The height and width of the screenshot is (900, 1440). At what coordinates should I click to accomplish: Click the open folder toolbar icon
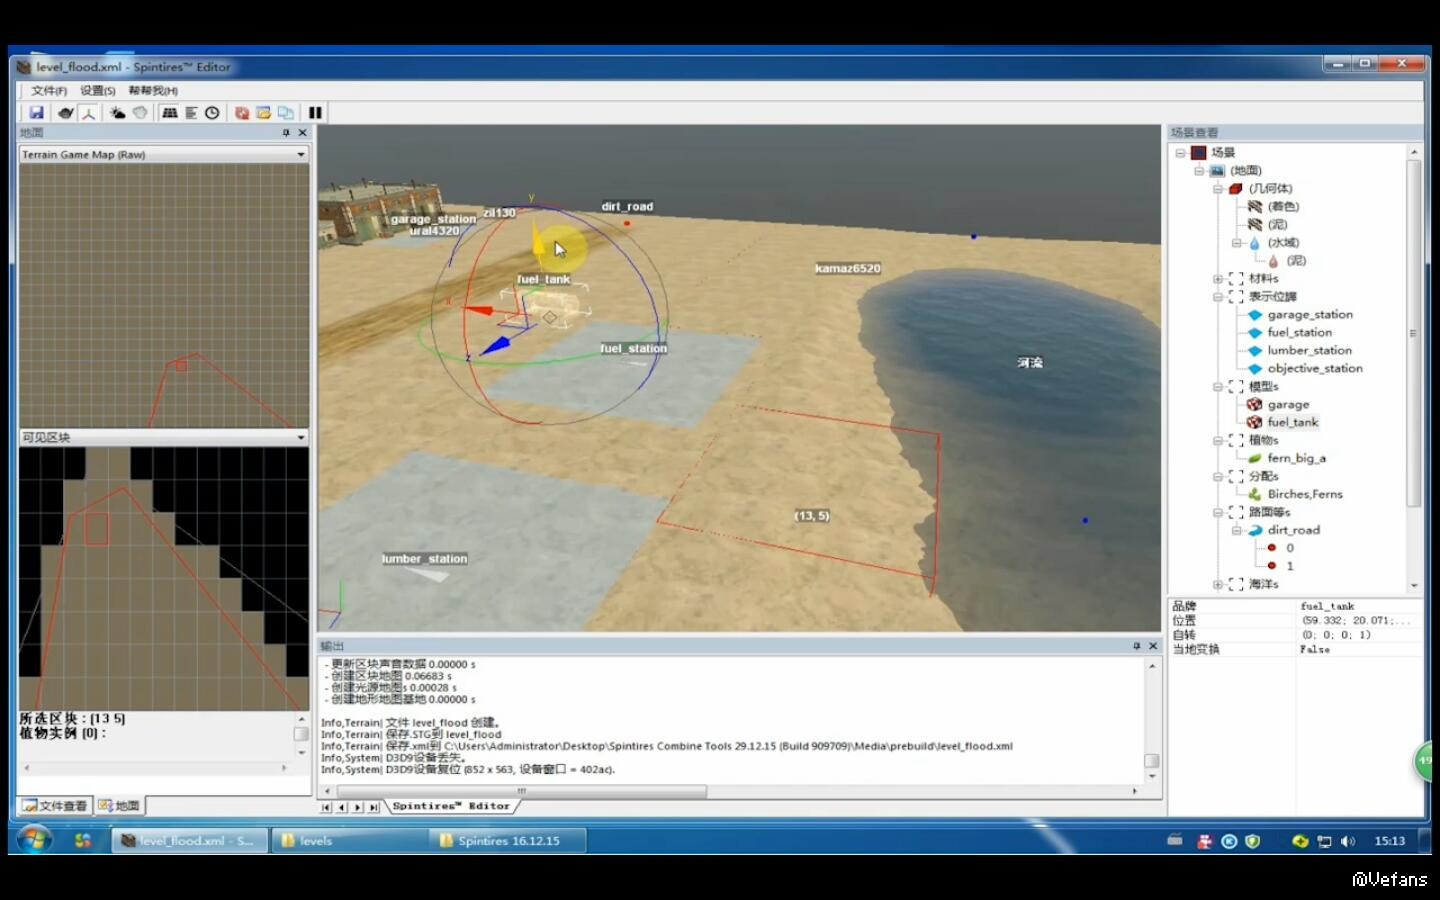(263, 113)
